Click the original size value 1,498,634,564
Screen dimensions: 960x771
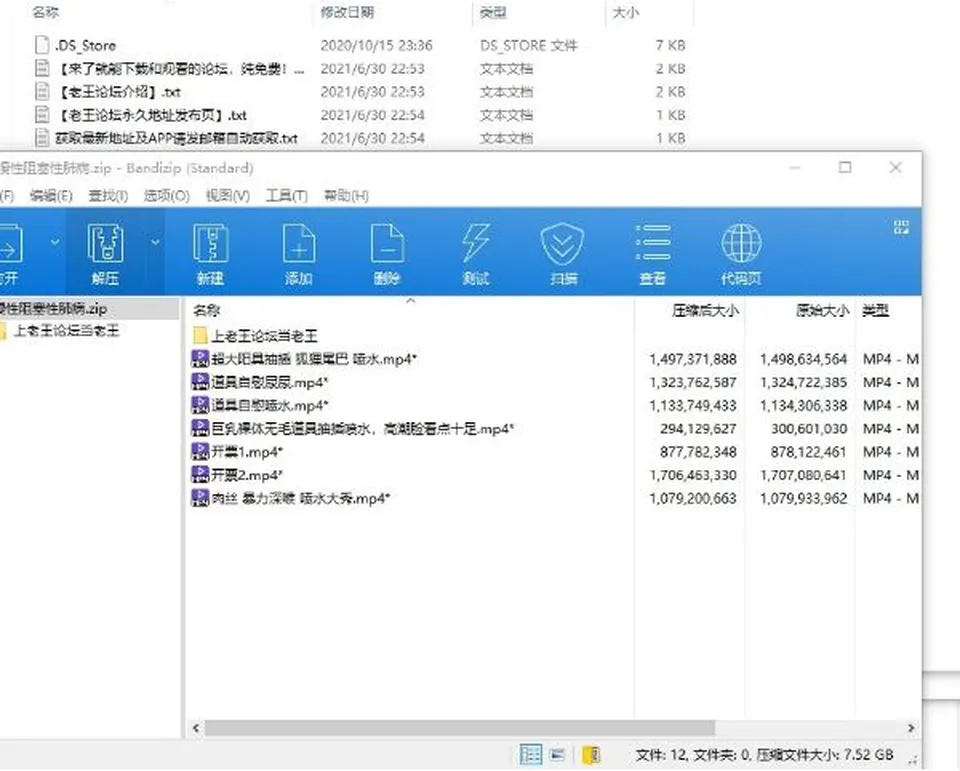803,359
